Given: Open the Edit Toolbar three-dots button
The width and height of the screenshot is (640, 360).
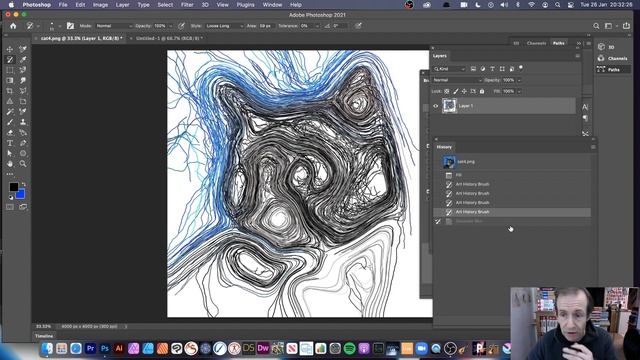Looking at the screenshot, I should coord(10,174).
